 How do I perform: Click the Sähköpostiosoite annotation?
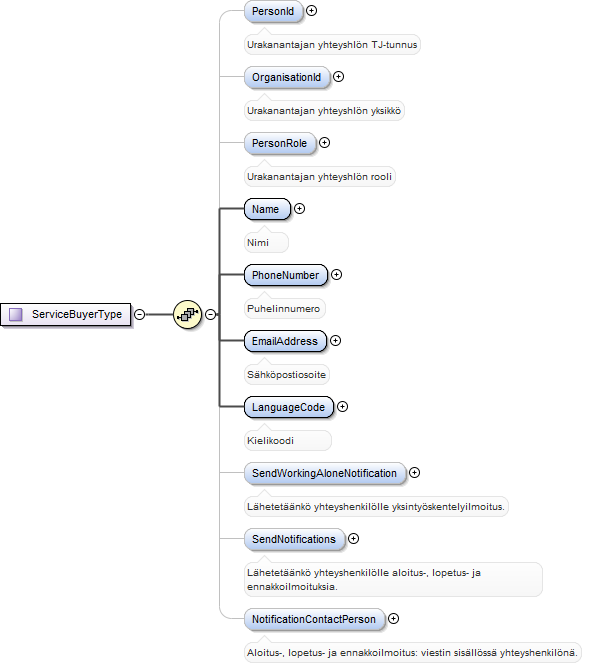tap(287, 375)
